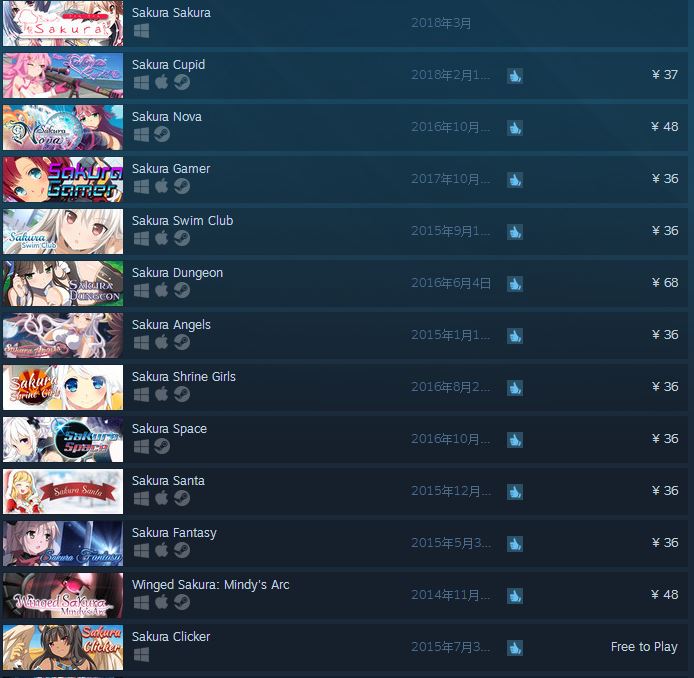Click the ¥ 68 price of Sakura Dungeon
This screenshot has width=694, height=678.
(x=665, y=282)
